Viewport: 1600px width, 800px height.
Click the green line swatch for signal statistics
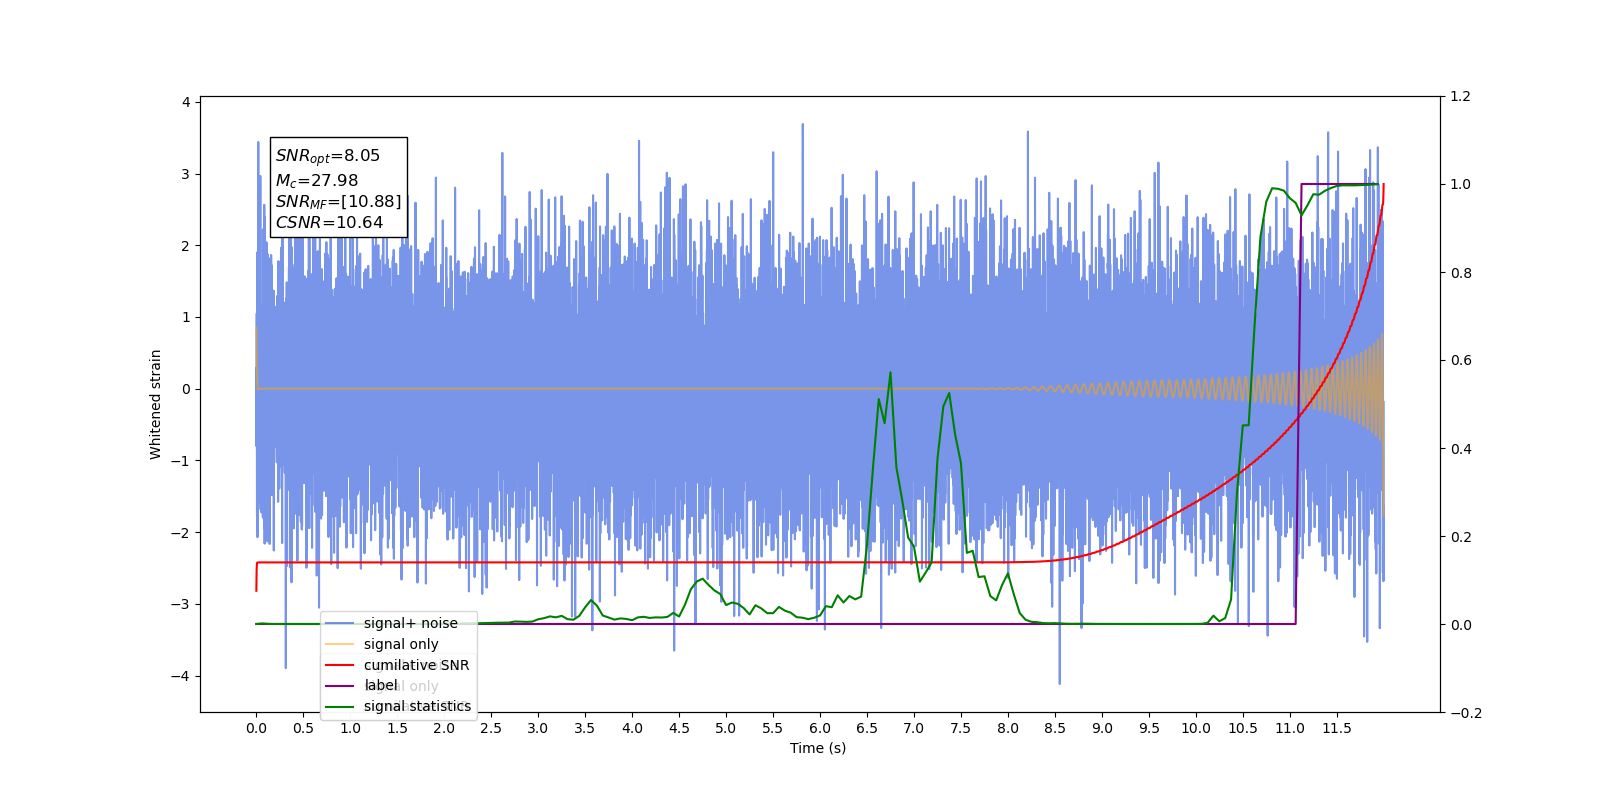click(340, 706)
